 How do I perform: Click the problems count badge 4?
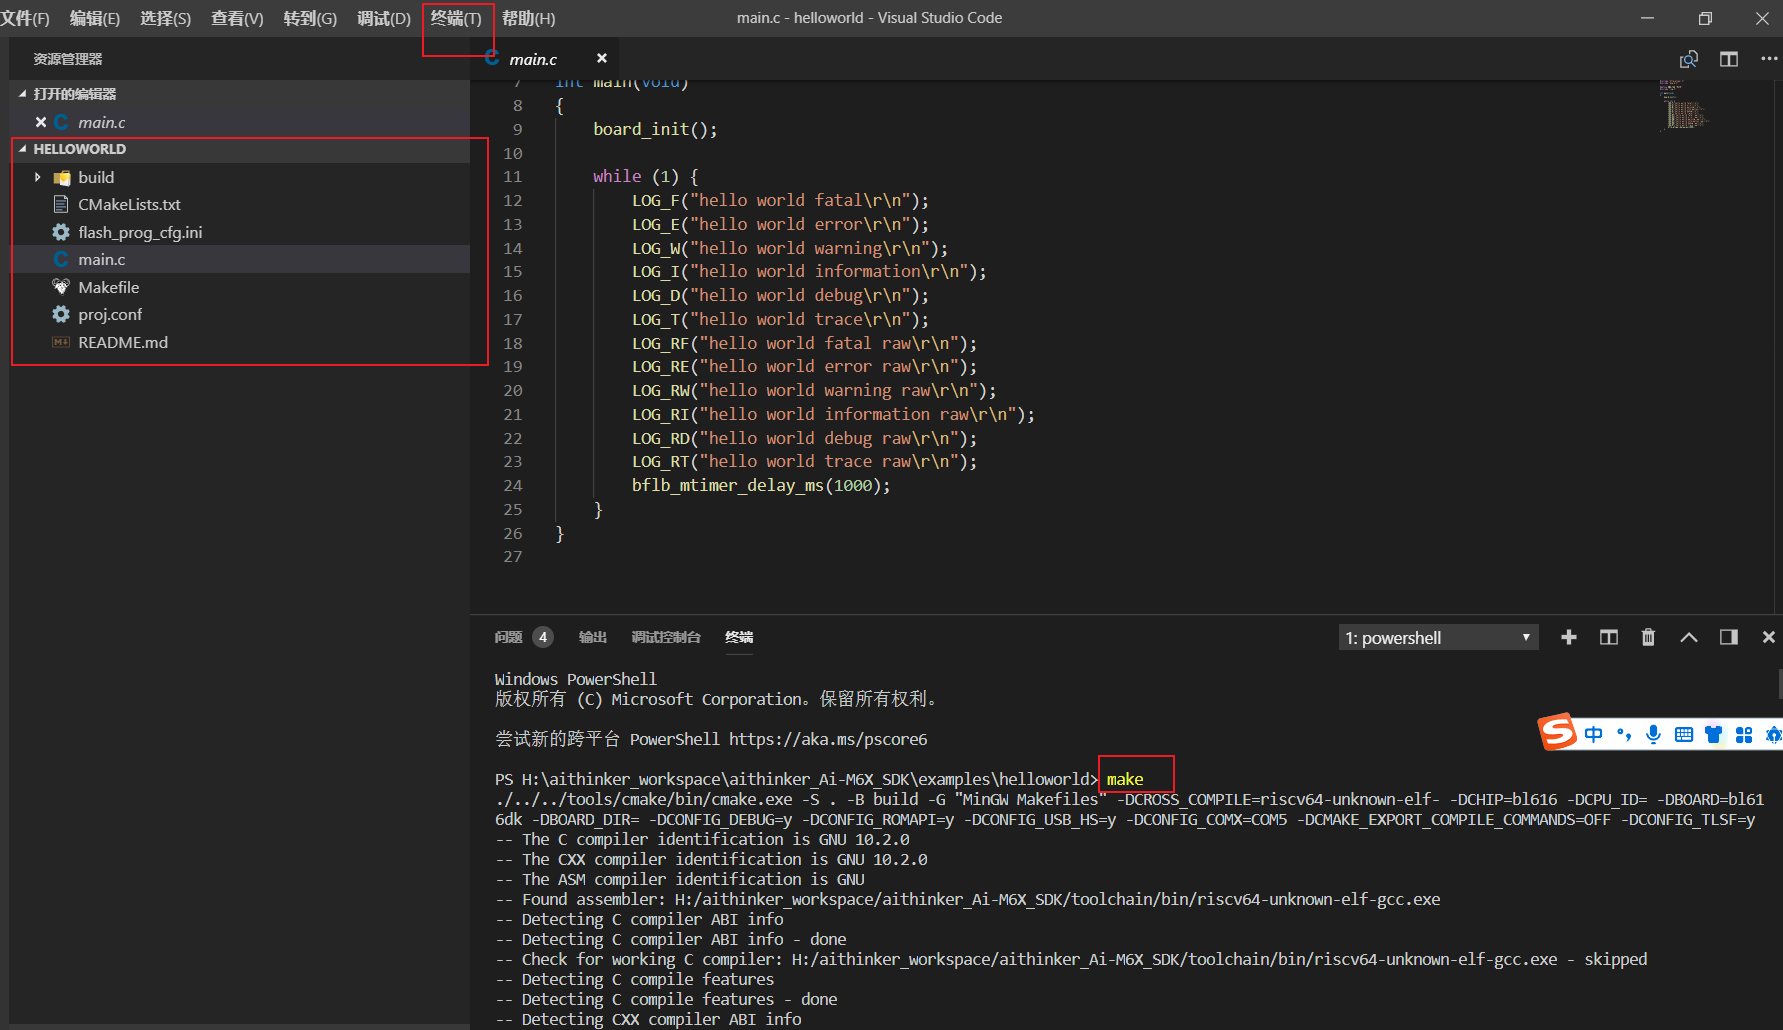tap(543, 637)
